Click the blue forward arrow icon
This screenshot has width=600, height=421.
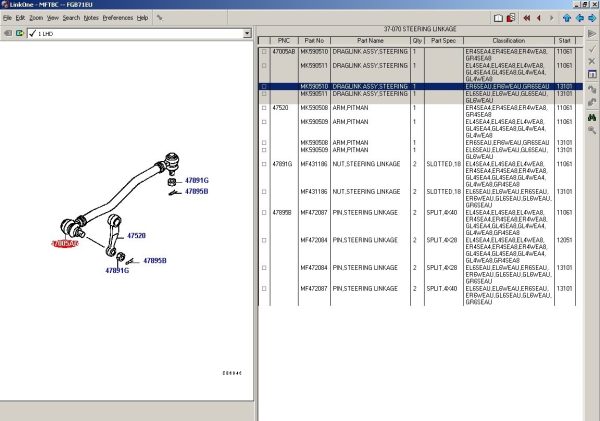pos(592,18)
